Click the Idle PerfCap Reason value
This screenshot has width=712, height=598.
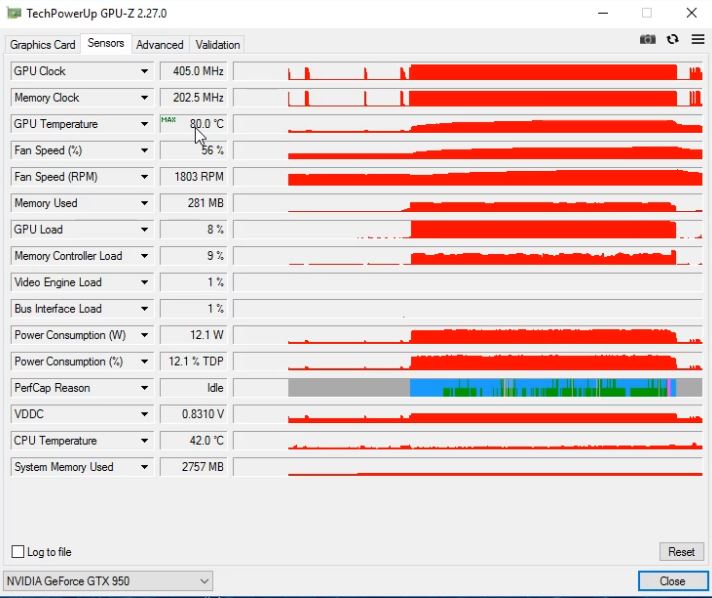[x=193, y=388]
